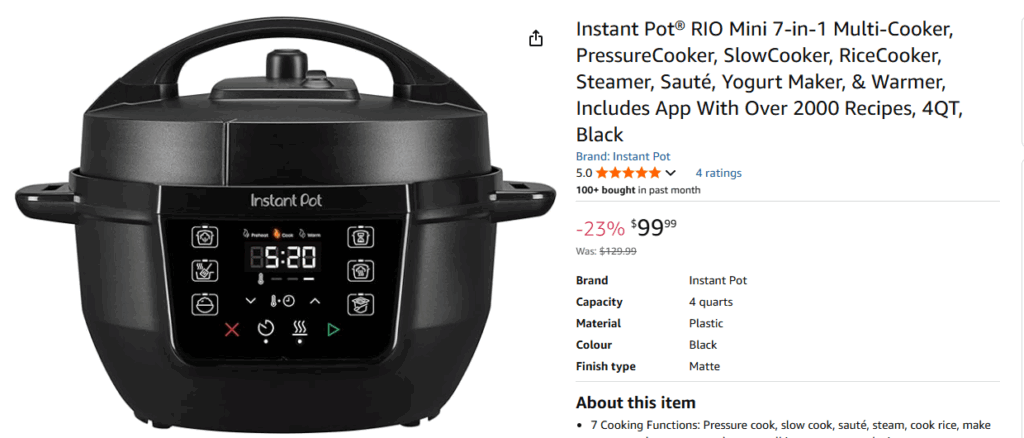
Task: Open the 4 ratings link
Action: click(718, 173)
